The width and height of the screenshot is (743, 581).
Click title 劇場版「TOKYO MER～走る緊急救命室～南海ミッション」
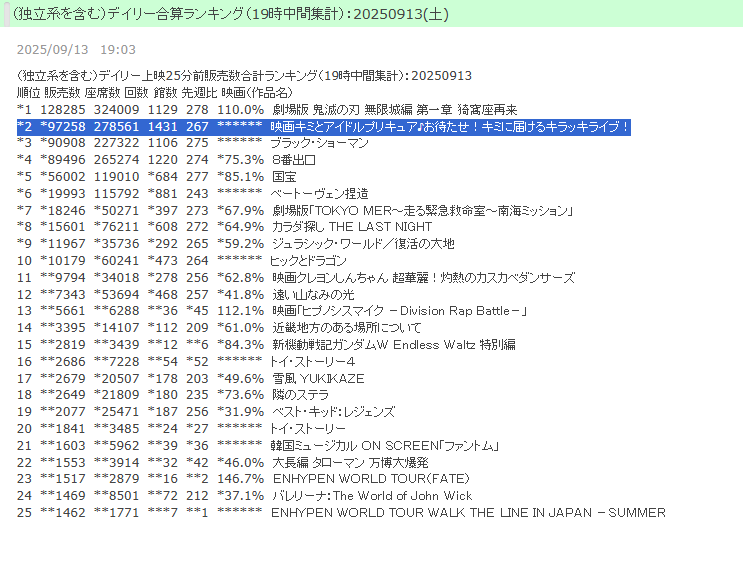click(423, 210)
